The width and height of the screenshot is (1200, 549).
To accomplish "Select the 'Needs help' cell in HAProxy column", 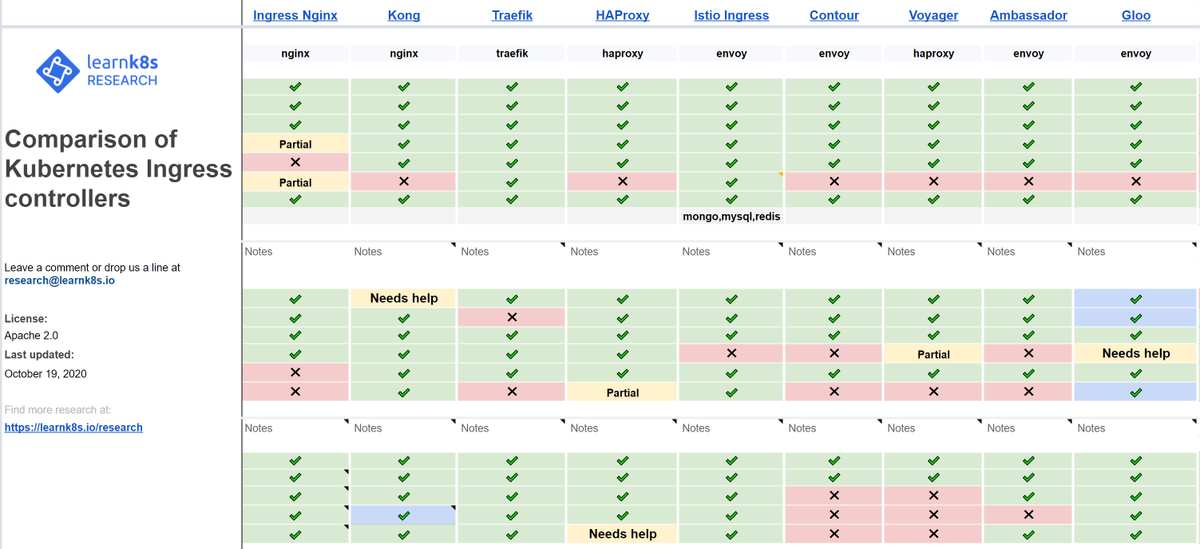I will (622, 534).
